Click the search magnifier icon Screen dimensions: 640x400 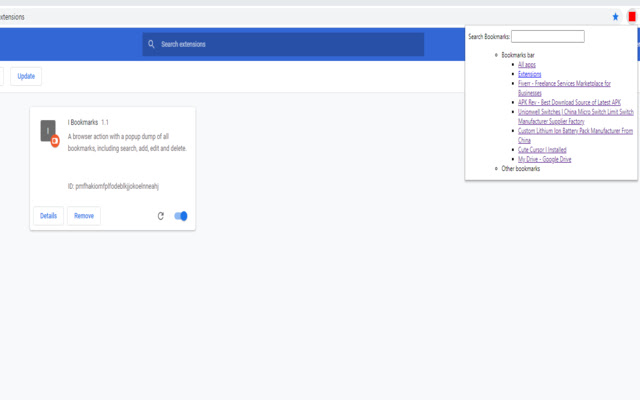pos(151,44)
